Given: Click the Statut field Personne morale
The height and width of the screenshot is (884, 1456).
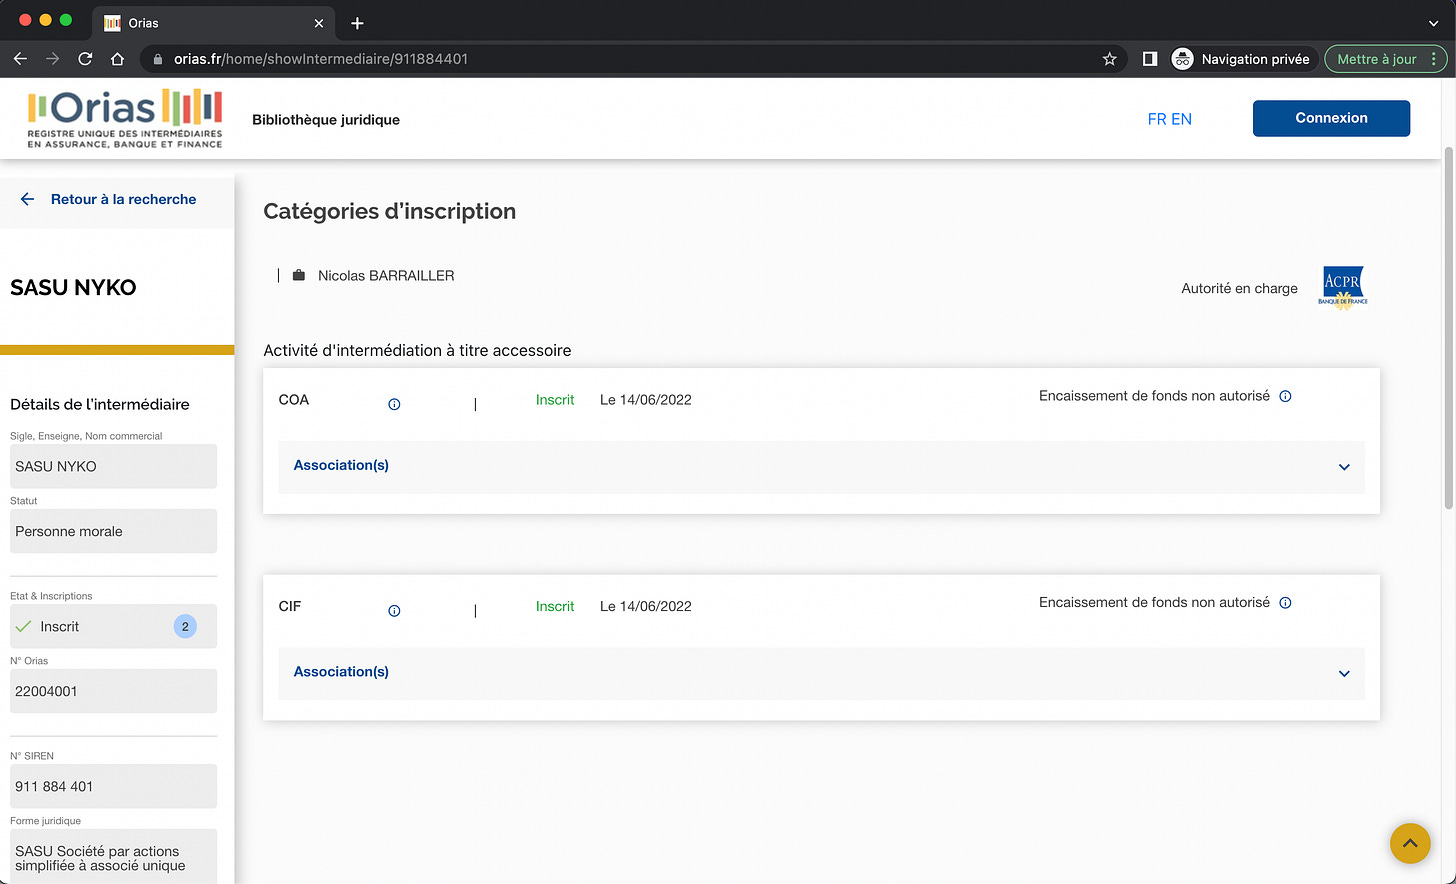Looking at the screenshot, I should pos(113,531).
